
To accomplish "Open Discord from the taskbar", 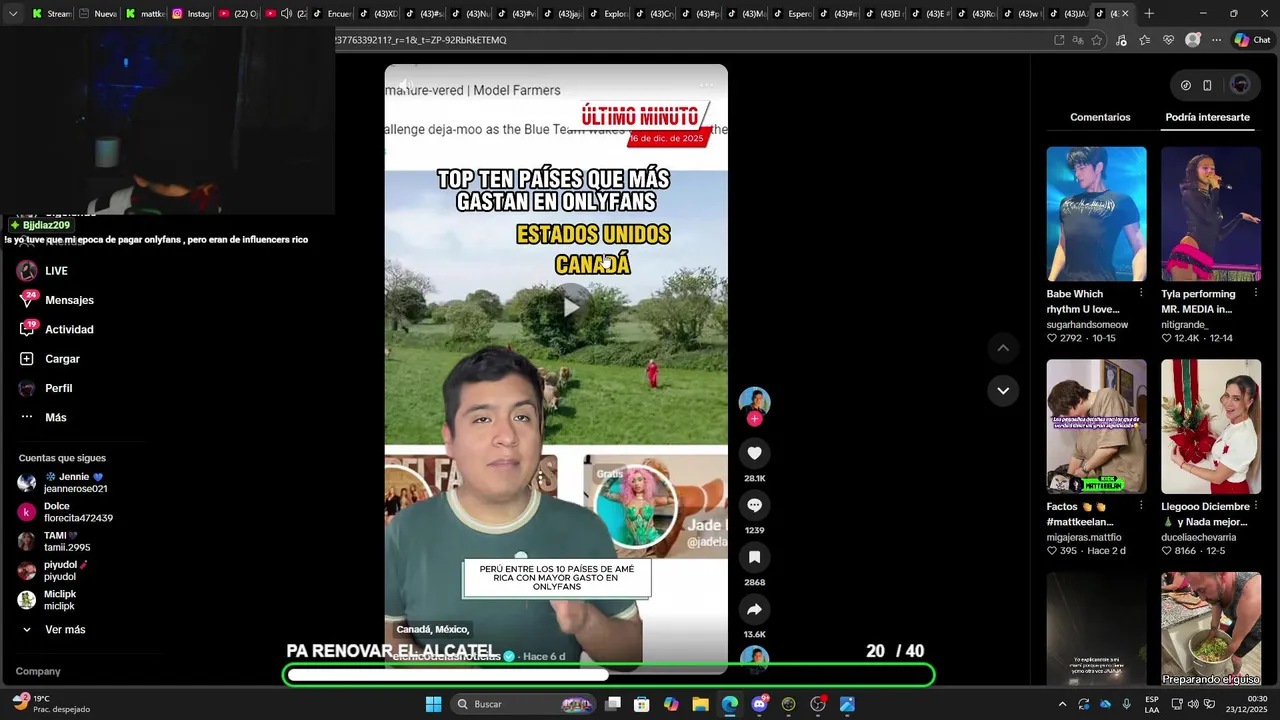I will click(759, 704).
